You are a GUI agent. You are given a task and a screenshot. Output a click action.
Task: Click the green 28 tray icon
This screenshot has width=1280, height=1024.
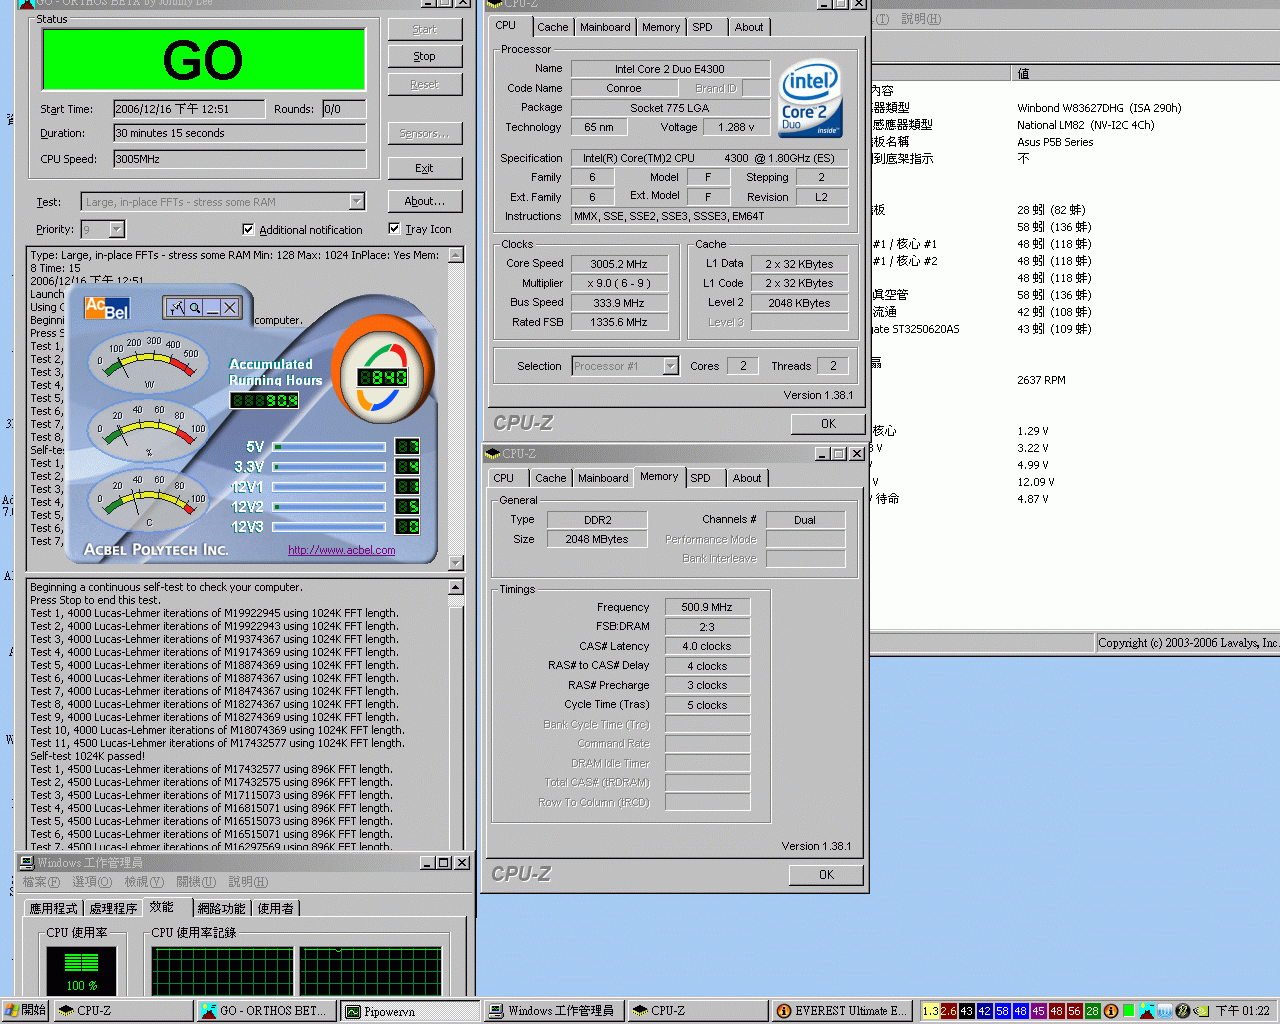[1093, 1011]
